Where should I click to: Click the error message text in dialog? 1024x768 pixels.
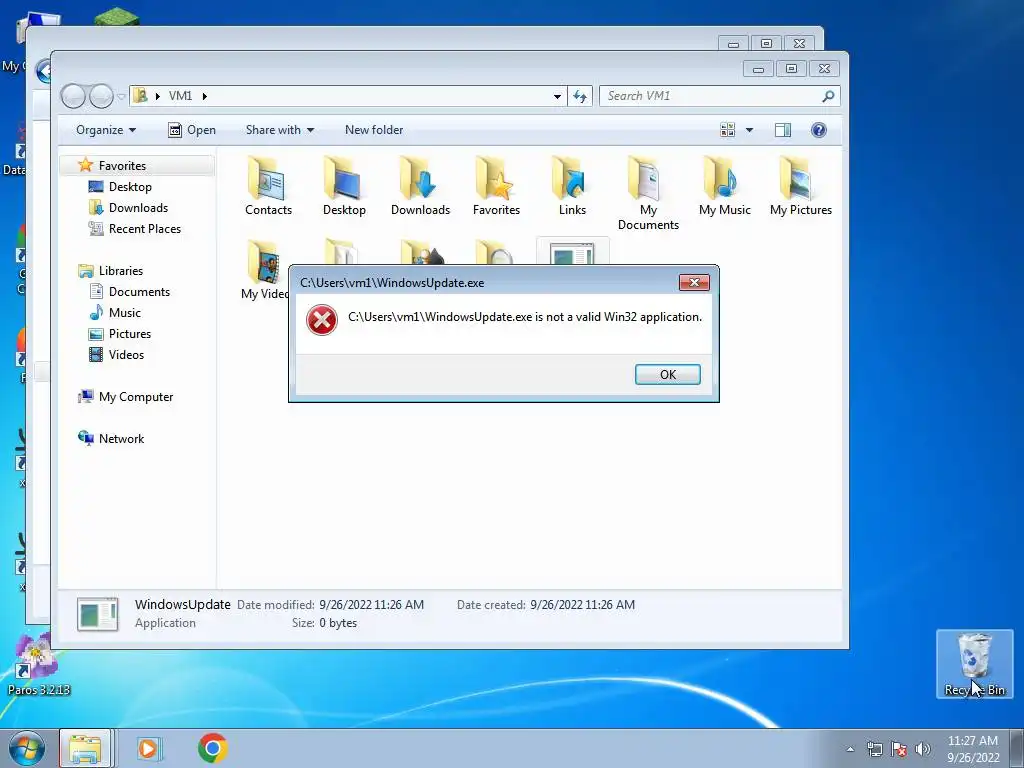pos(525,317)
